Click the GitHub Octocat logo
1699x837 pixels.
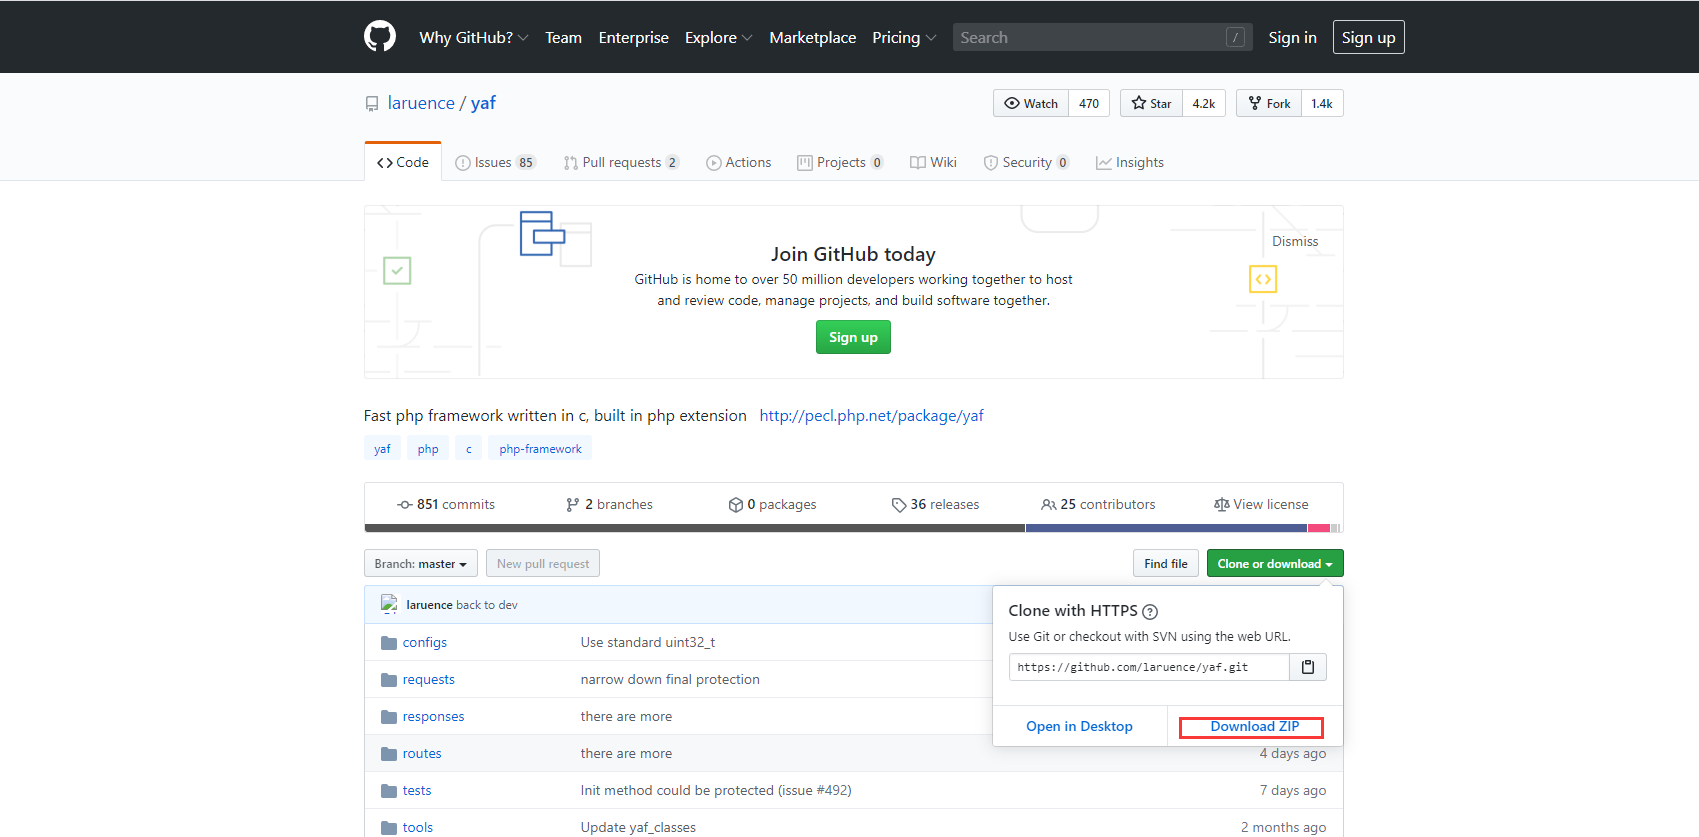click(x=380, y=37)
